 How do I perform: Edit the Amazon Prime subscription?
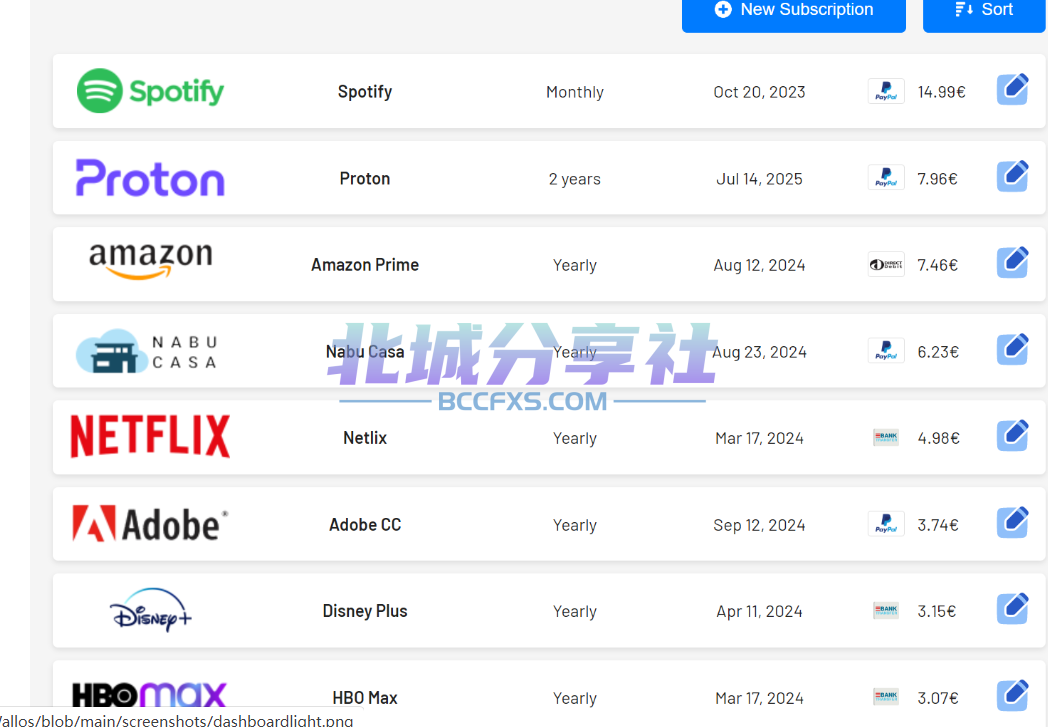(x=1012, y=263)
